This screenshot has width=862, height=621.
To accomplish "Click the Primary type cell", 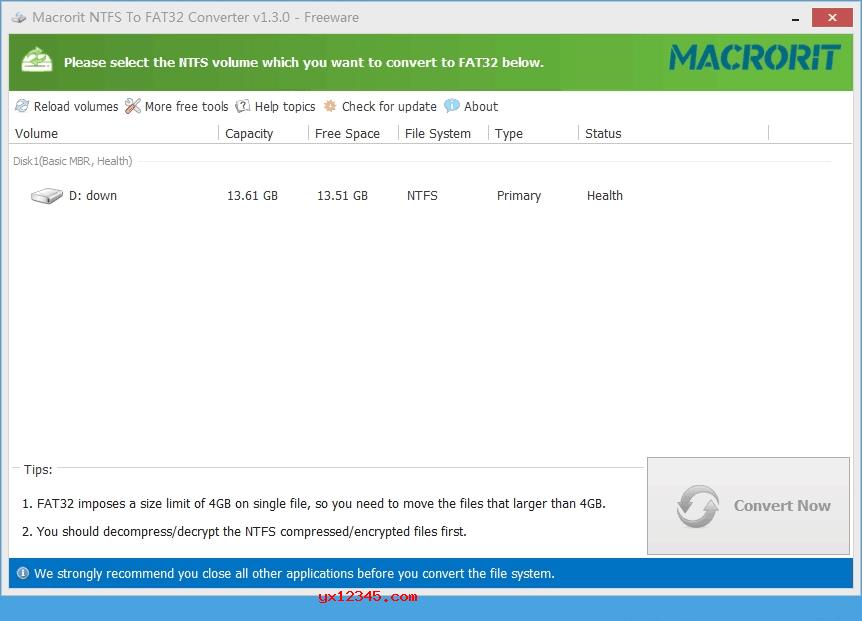I will point(519,196).
